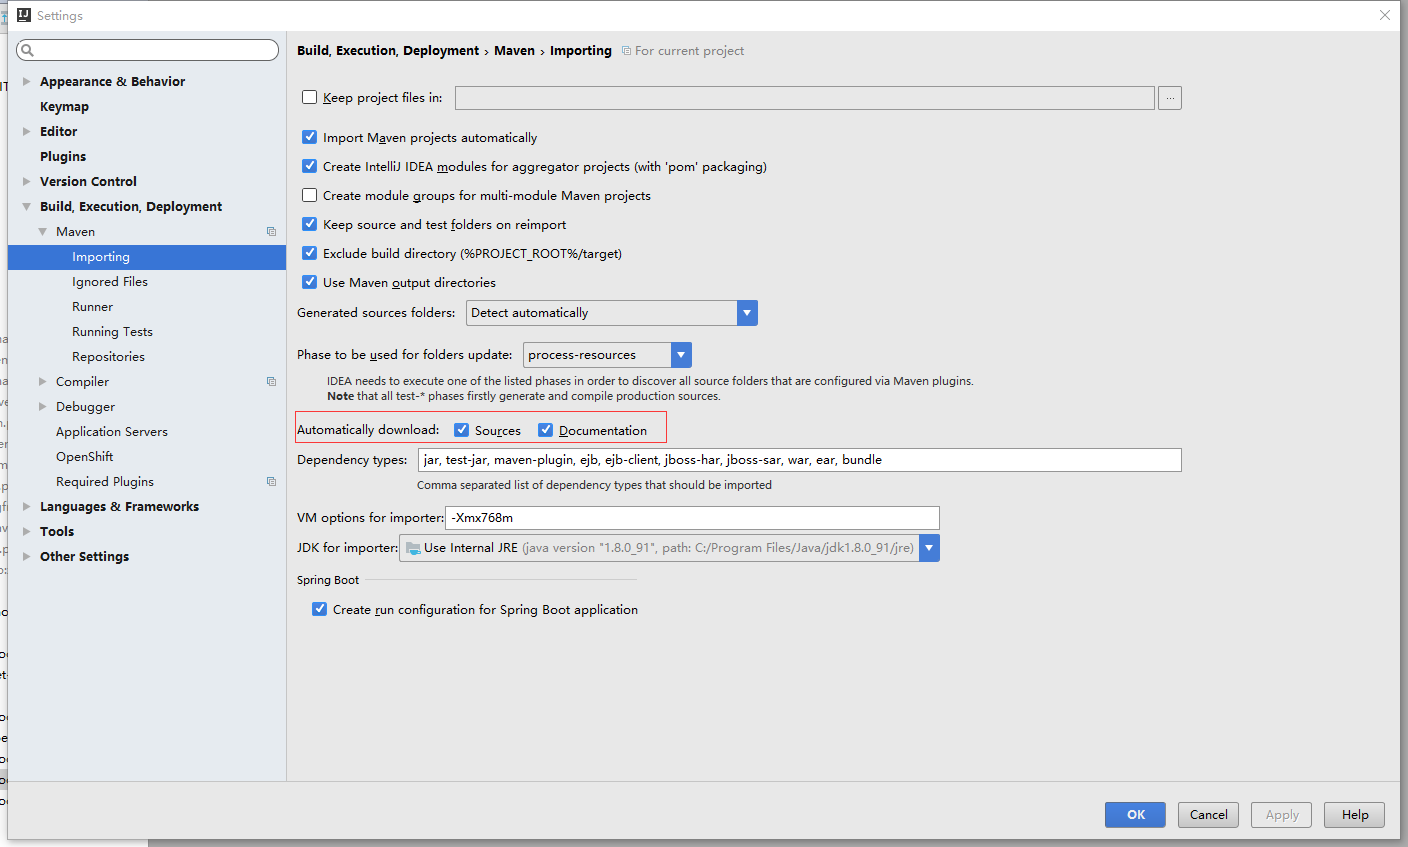Screen dimensions: 1408x847
Task: Open Generated sources folders dropdown
Action: pyautogui.click(x=747, y=313)
